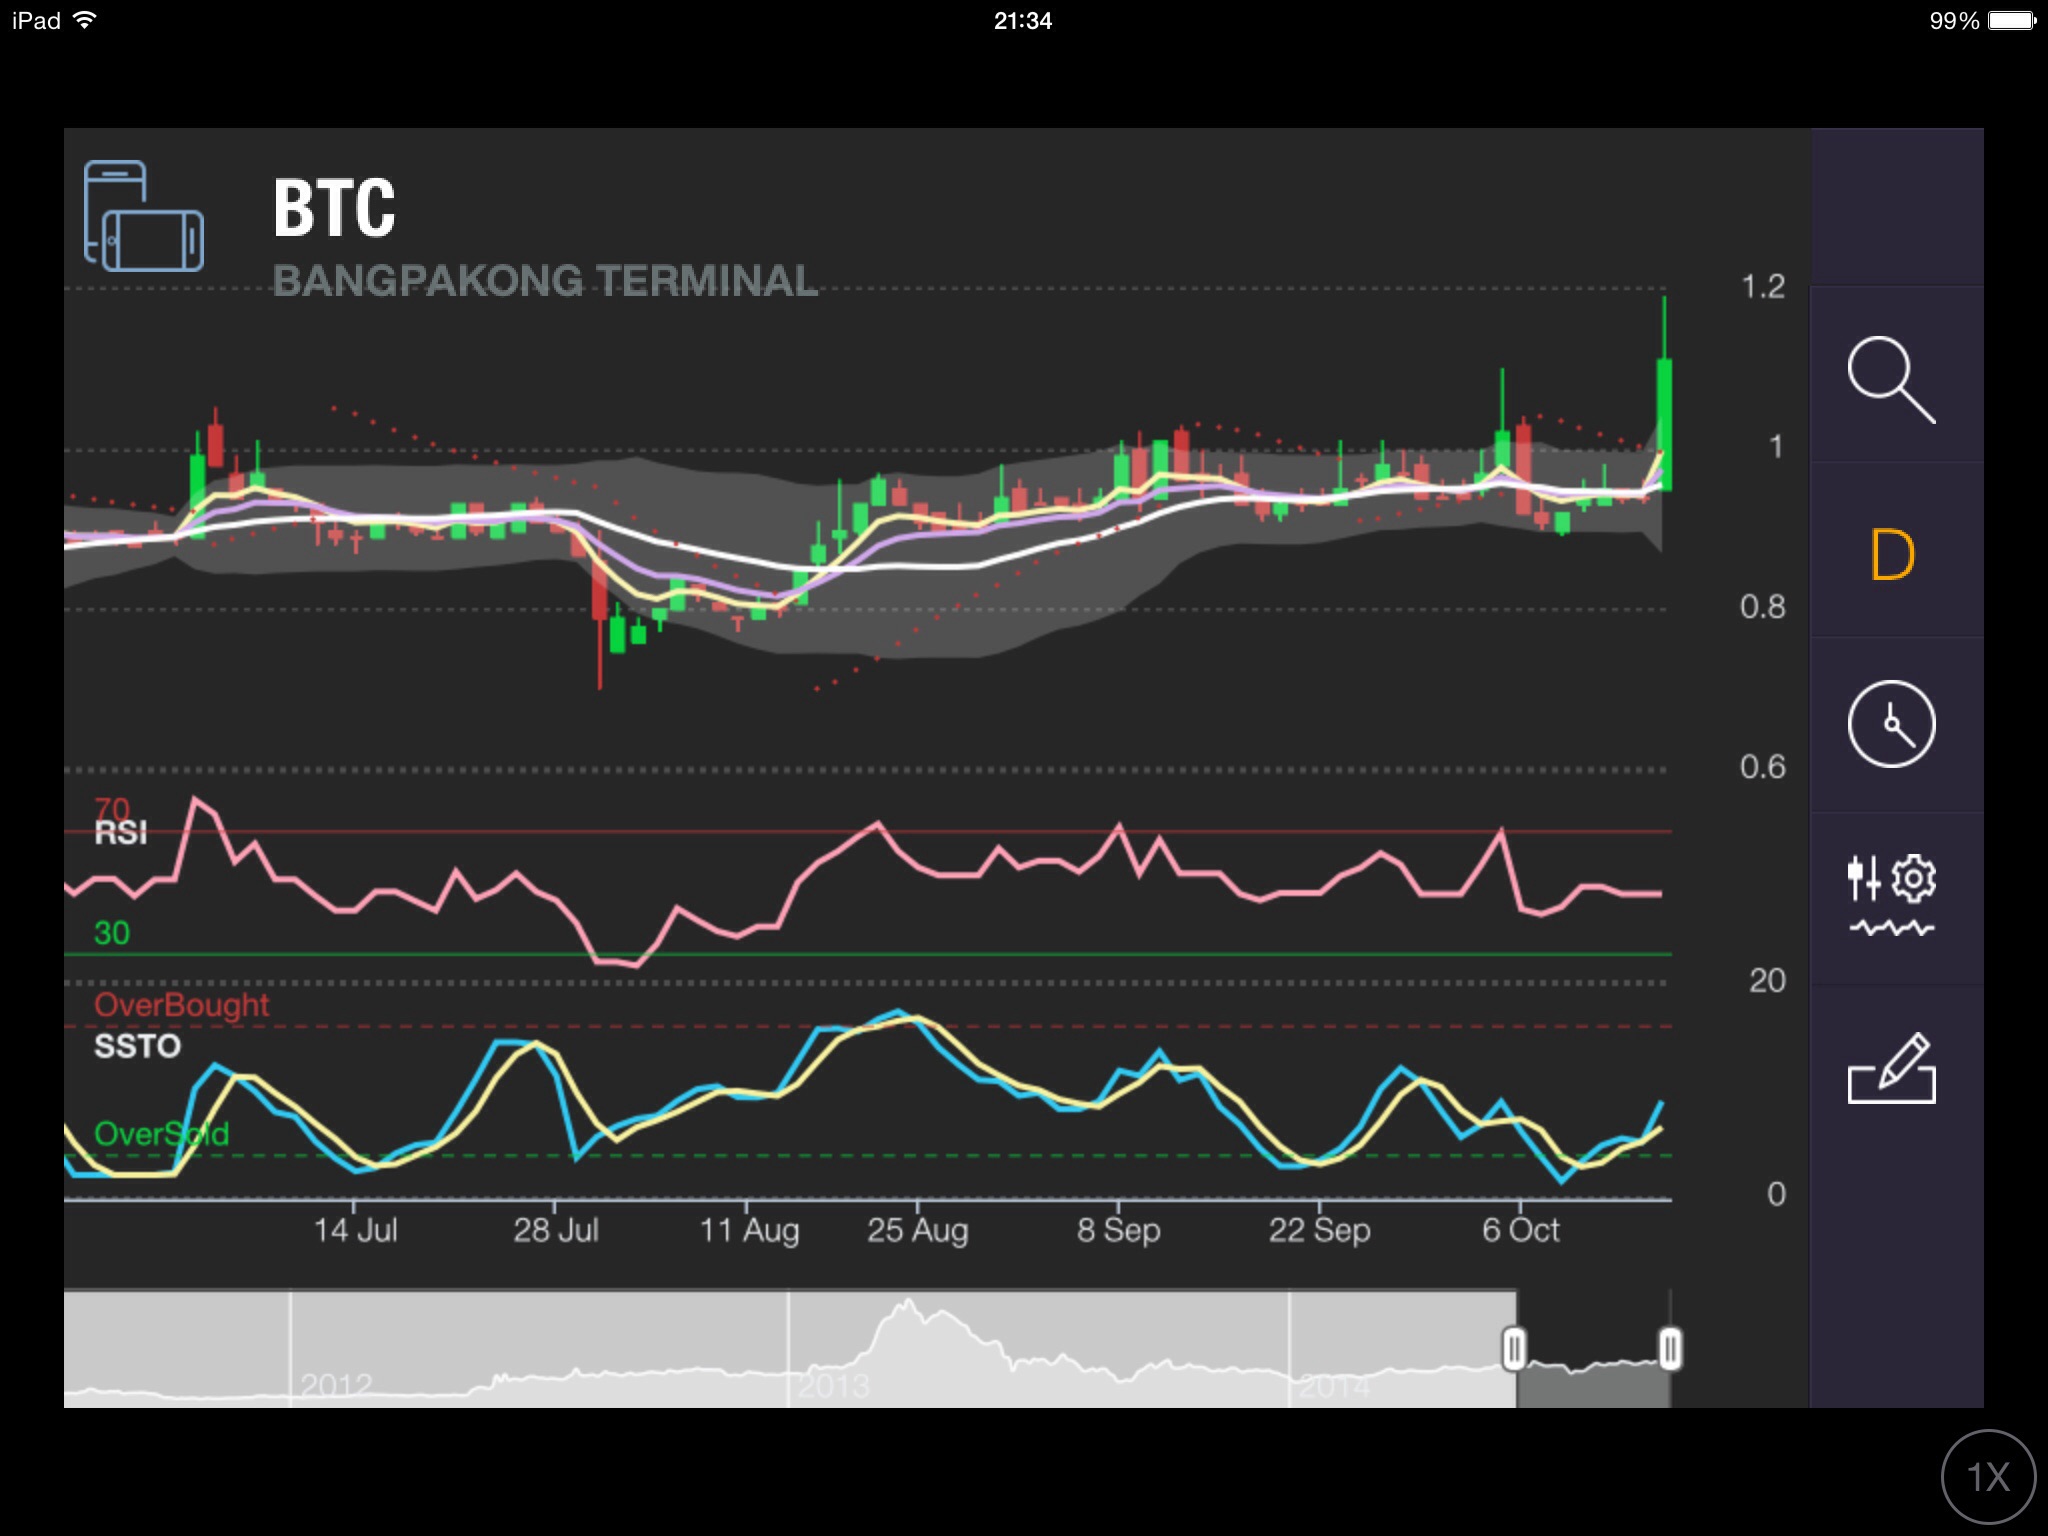The image size is (2048, 1536).
Task: Select the SSTO indicator label
Action: (x=137, y=1046)
